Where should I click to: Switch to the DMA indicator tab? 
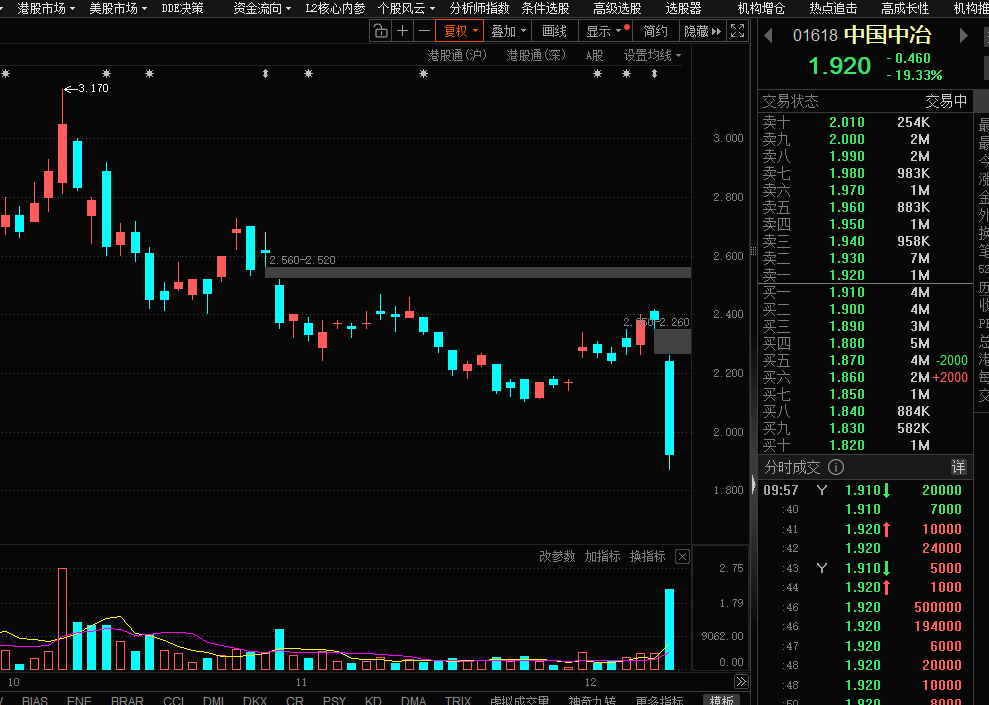click(x=414, y=701)
